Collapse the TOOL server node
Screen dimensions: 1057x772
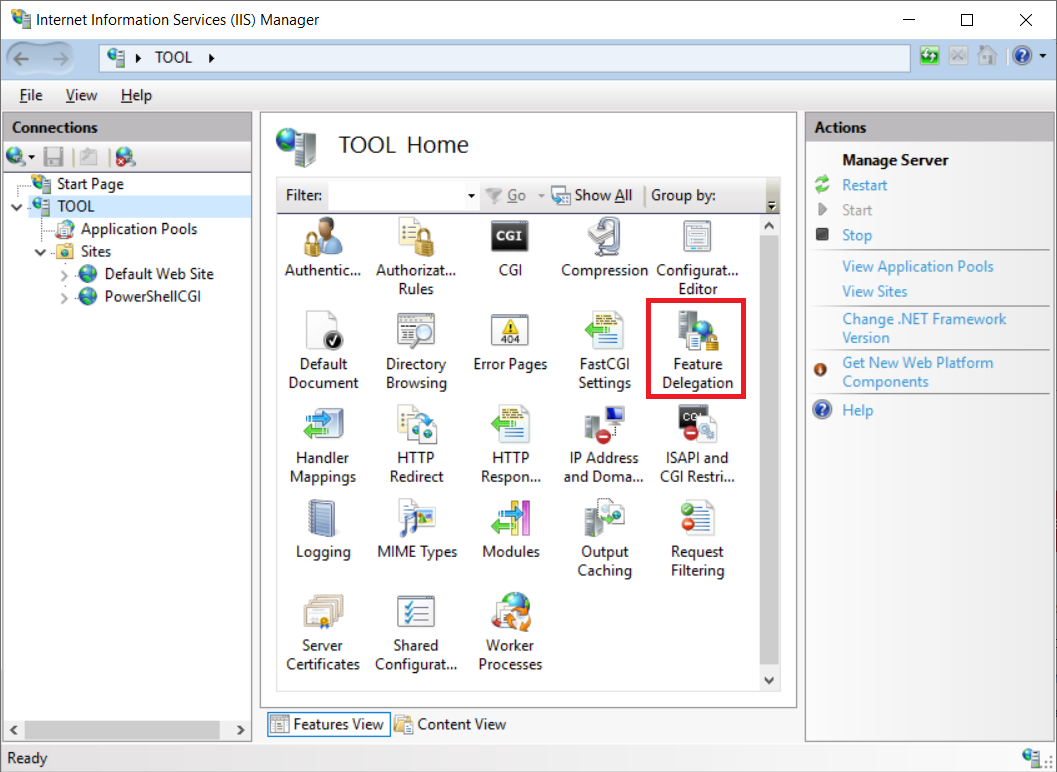pyautogui.click(x=17, y=207)
